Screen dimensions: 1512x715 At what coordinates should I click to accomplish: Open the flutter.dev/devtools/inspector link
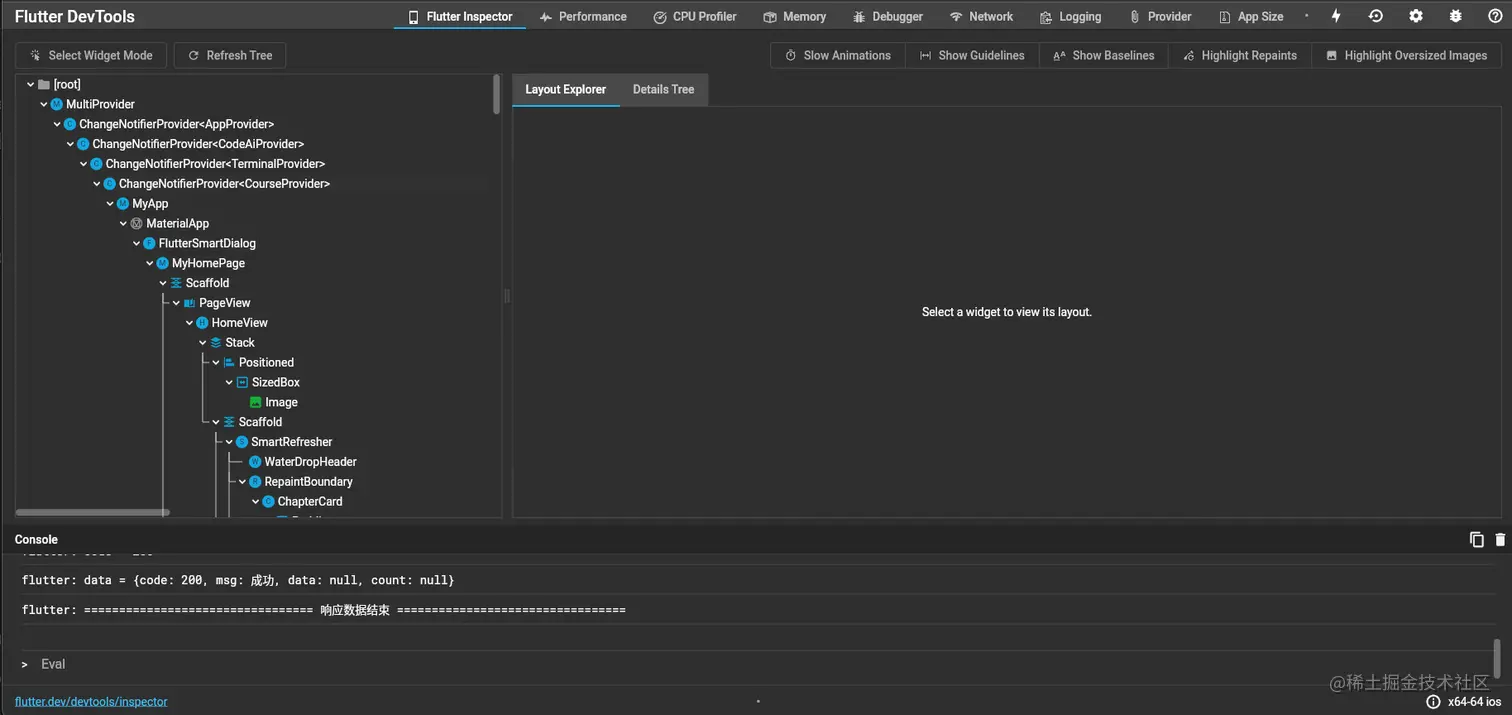[x=91, y=702]
